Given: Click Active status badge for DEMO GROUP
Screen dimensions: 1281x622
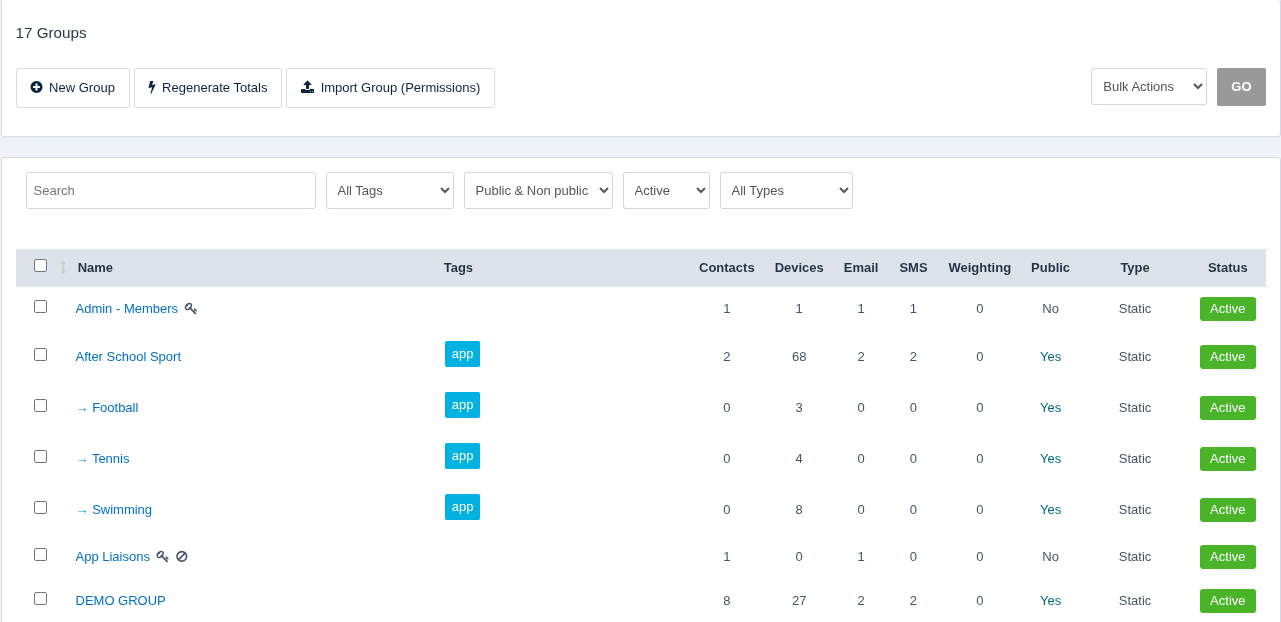Looking at the screenshot, I should pos(1227,601).
